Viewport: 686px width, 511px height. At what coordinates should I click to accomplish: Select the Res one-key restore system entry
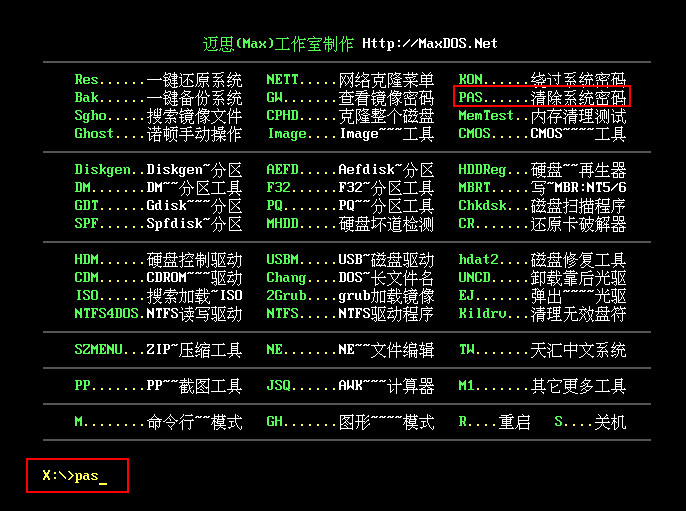[158, 80]
